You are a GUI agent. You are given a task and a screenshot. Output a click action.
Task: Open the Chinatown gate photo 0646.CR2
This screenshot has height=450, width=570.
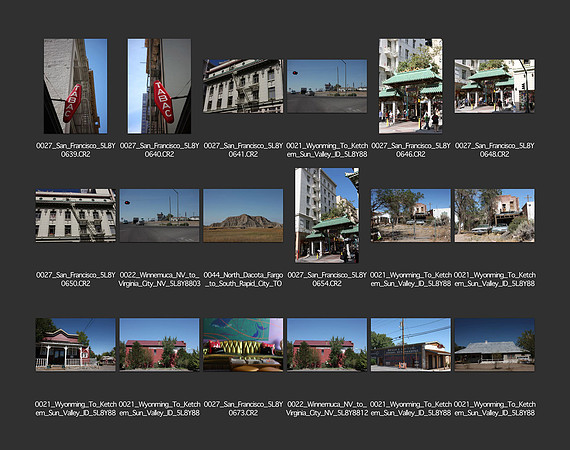tap(411, 86)
